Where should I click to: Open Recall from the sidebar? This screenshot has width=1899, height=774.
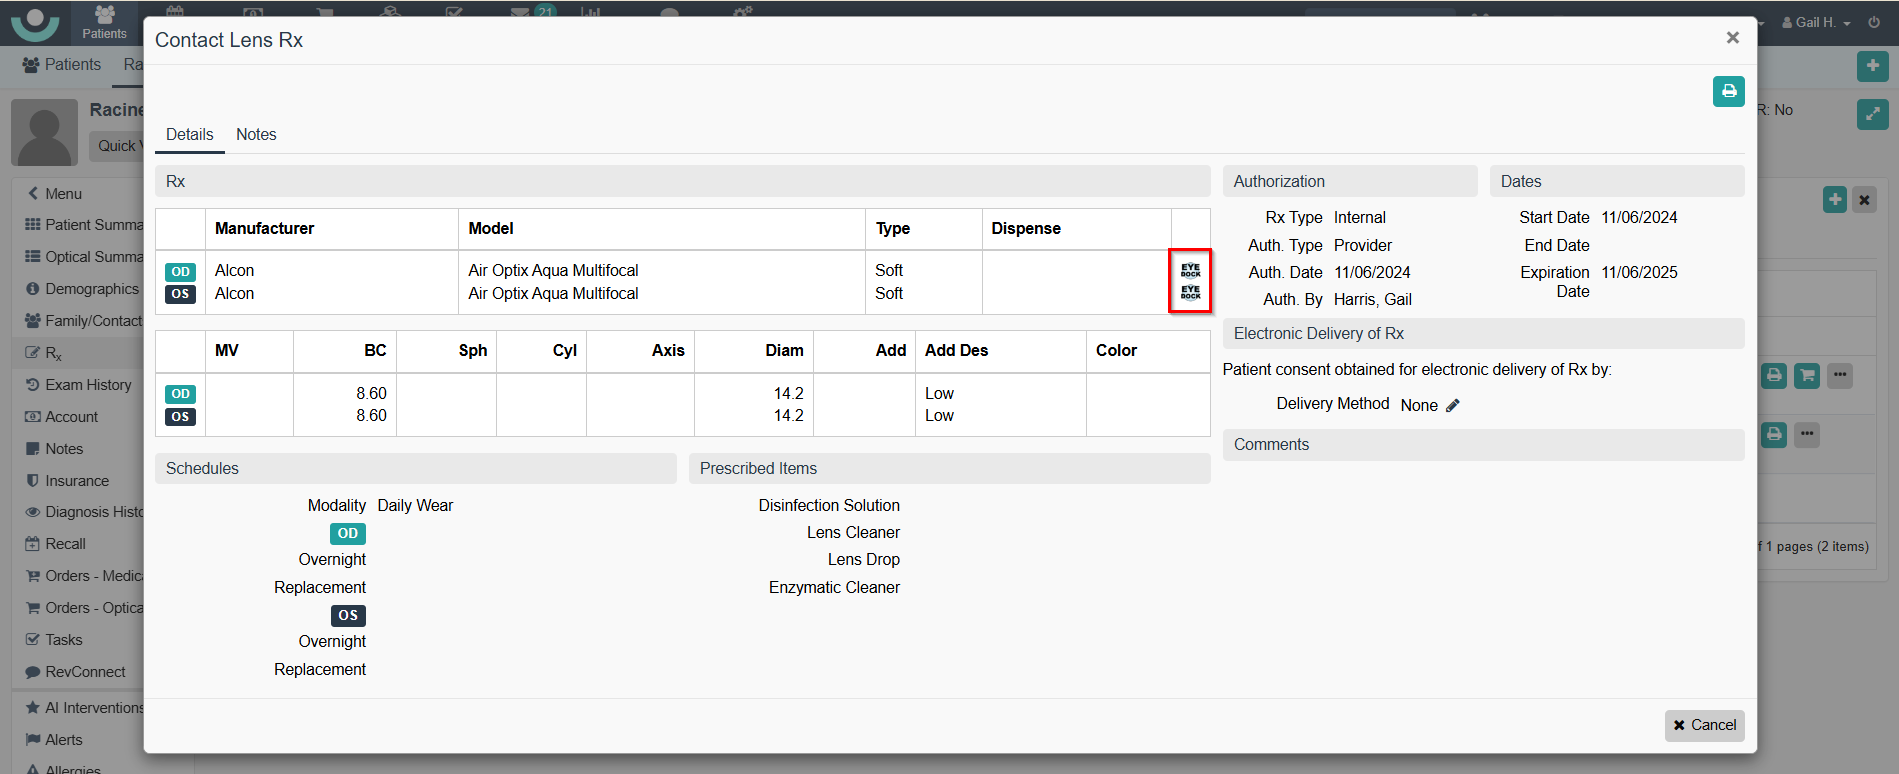point(65,544)
